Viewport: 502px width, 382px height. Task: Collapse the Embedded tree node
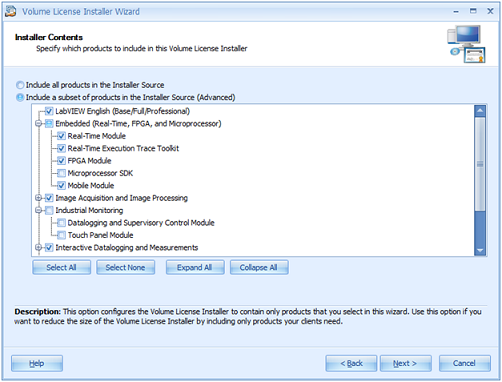38,124
